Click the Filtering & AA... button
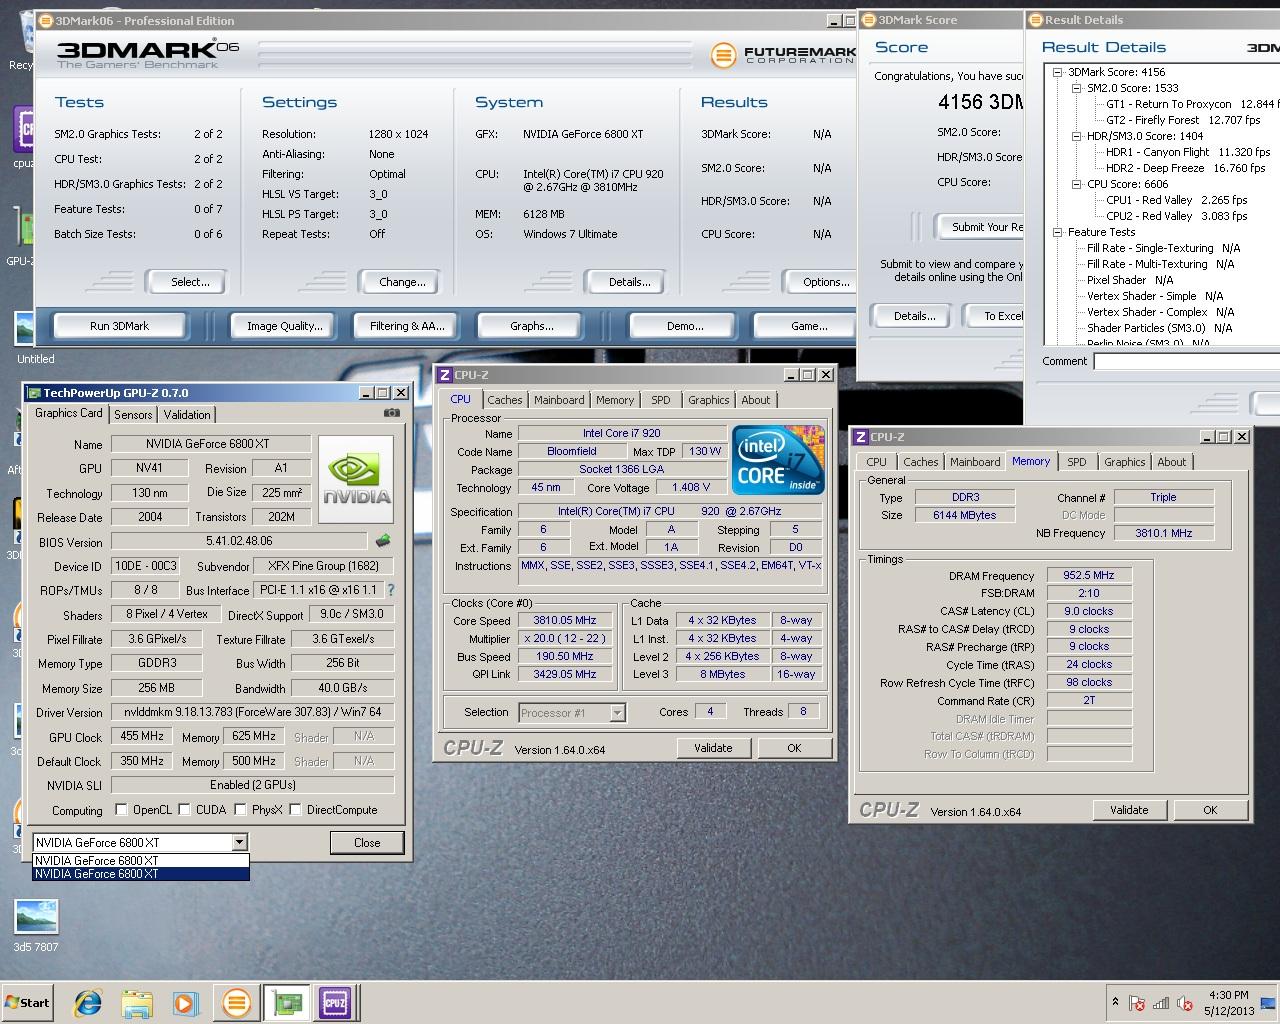The height and width of the screenshot is (1024, 1280). pos(407,326)
